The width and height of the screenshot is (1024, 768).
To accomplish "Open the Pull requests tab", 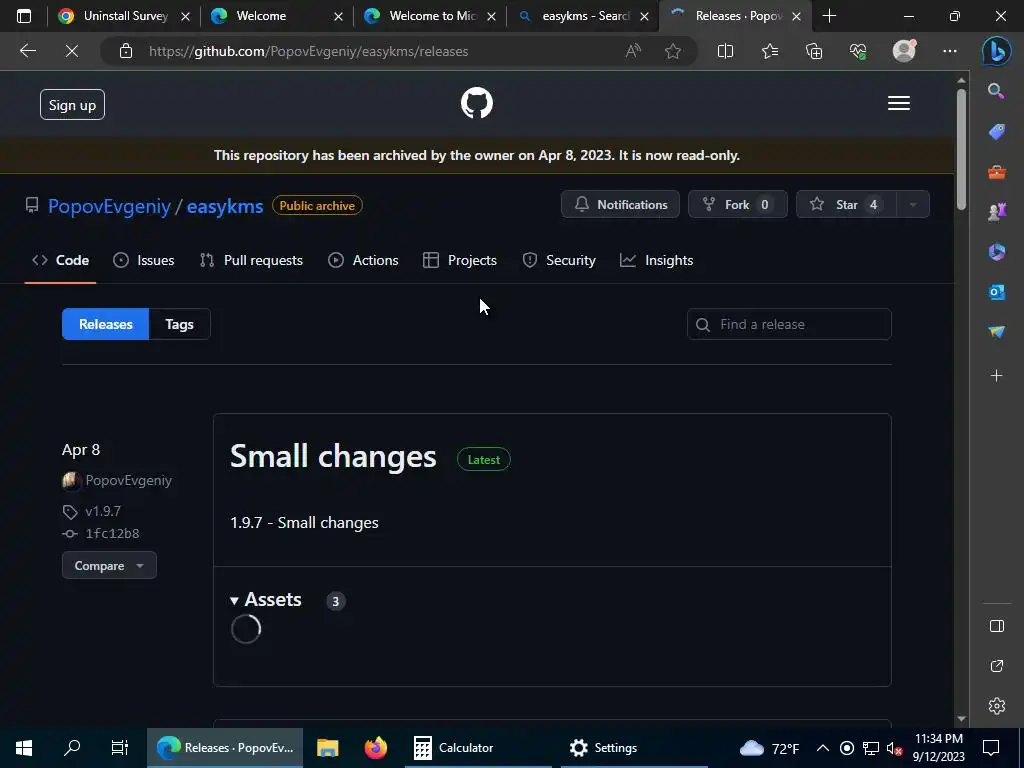I will [251, 260].
